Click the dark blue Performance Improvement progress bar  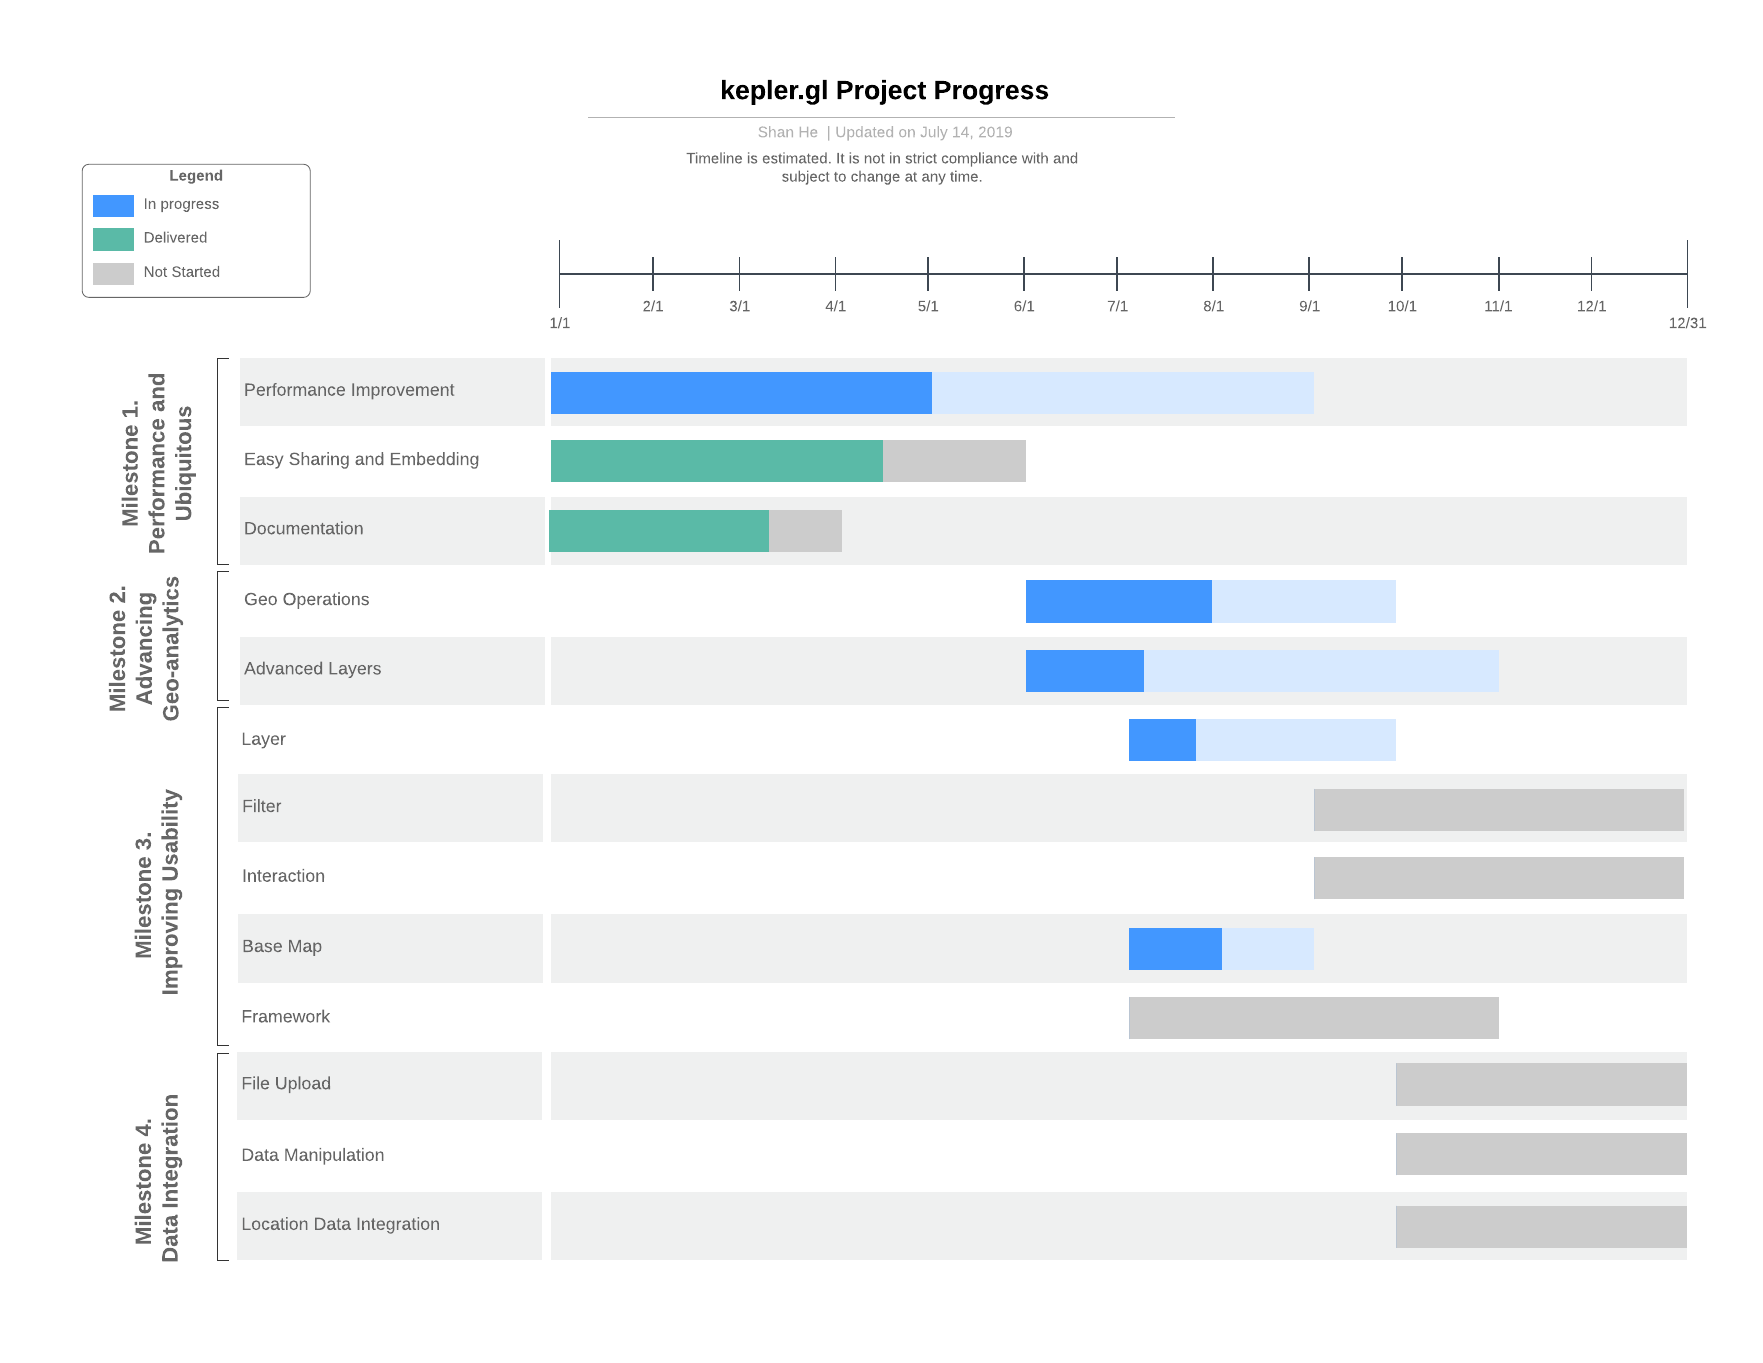[741, 393]
